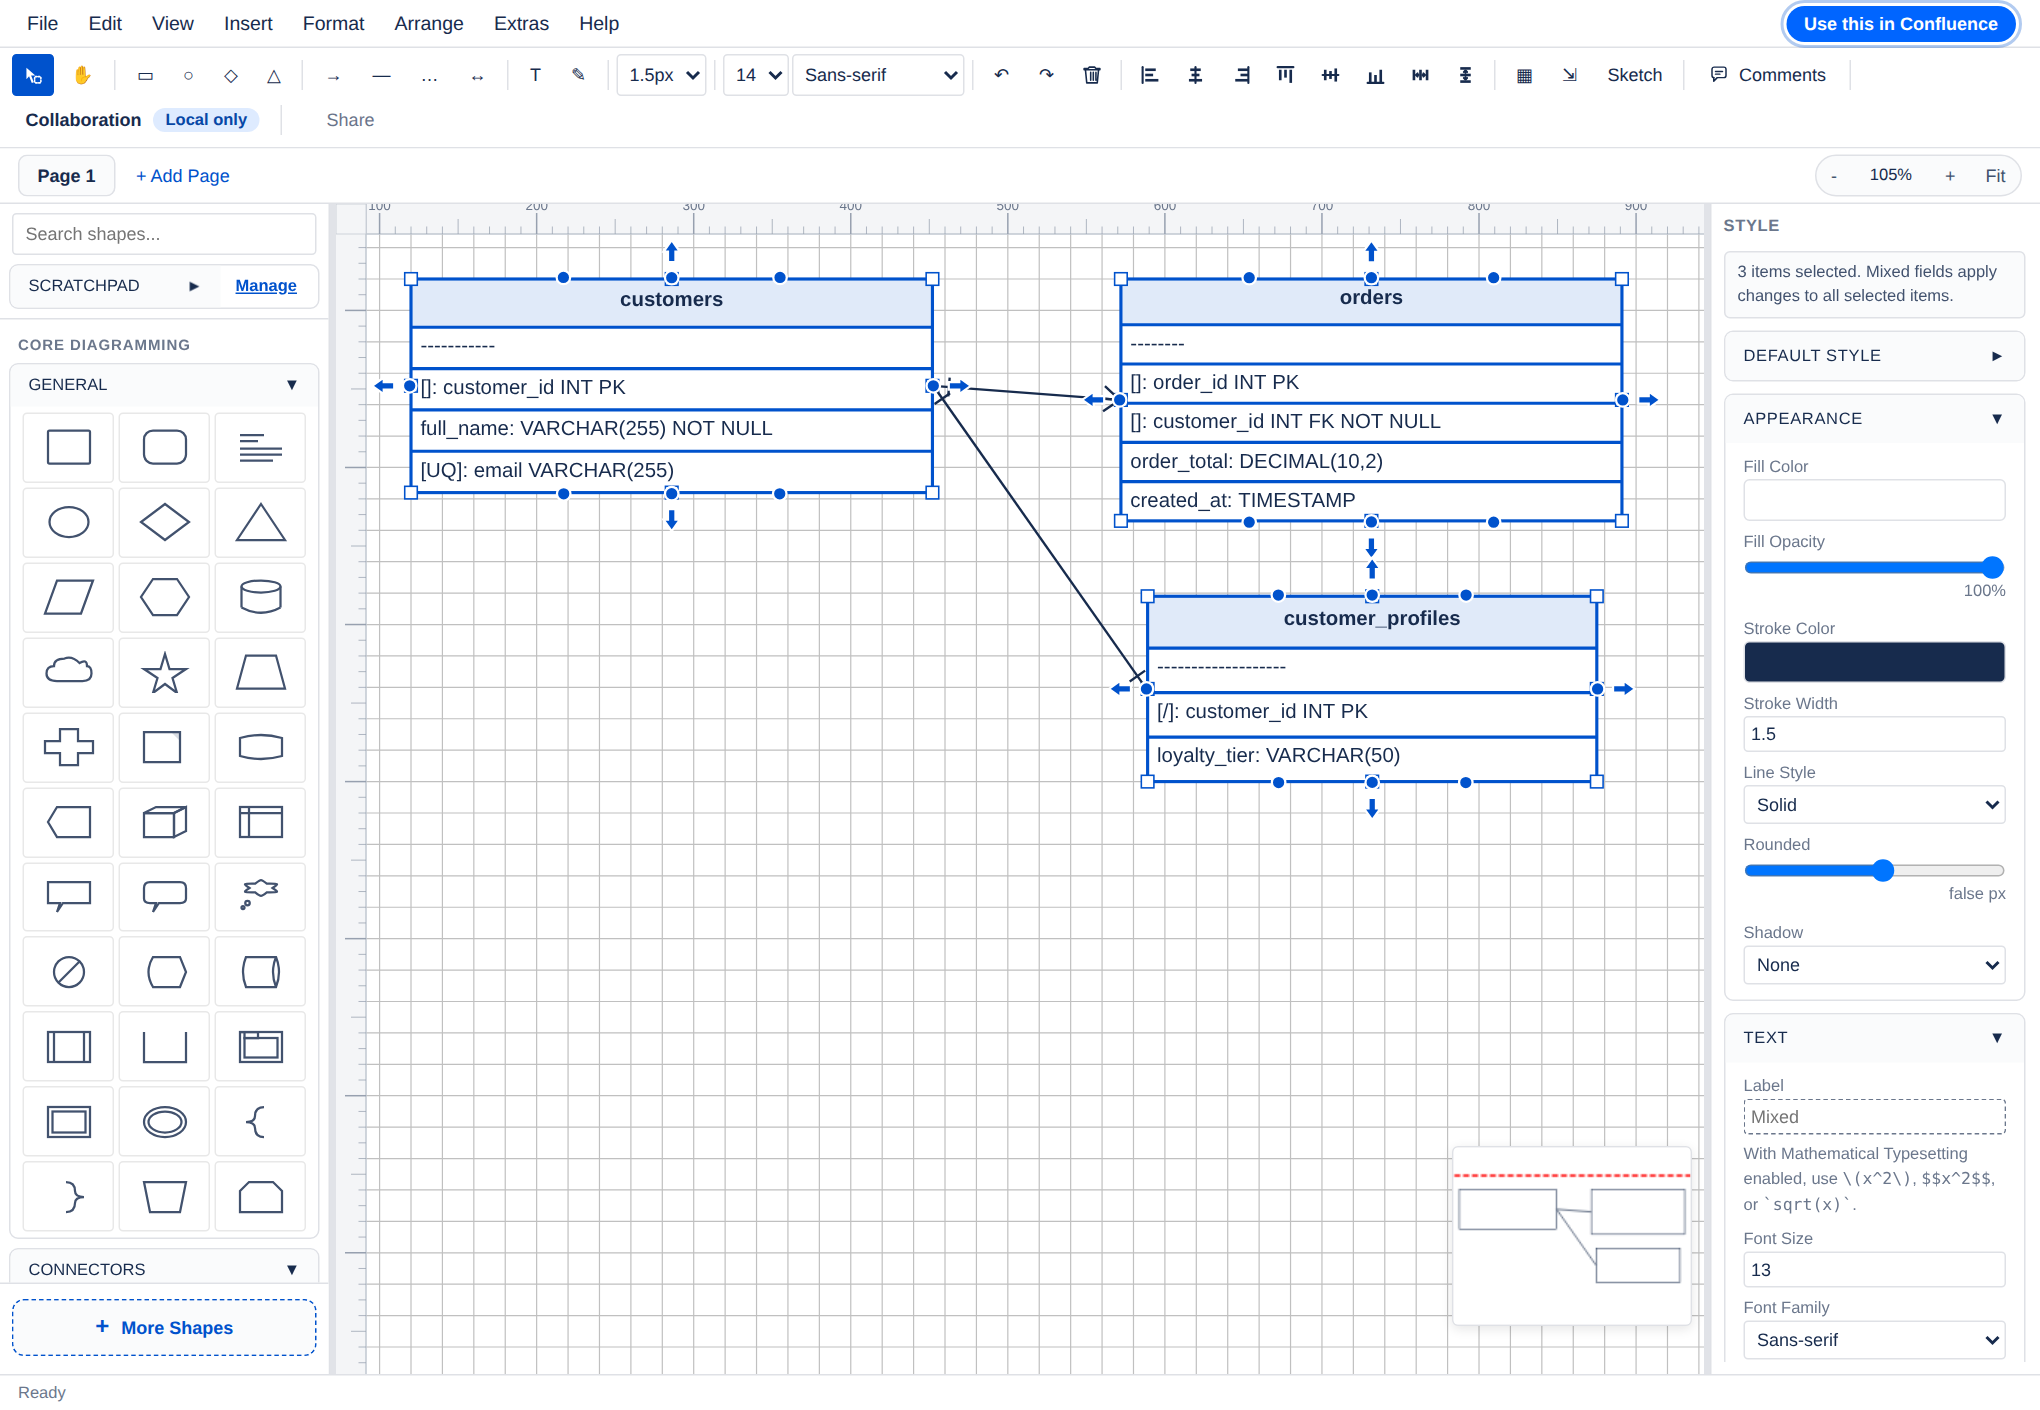This screenshot has width=2040, height=1410.
Task: Undo the last action
Action: pos(1001,75)
